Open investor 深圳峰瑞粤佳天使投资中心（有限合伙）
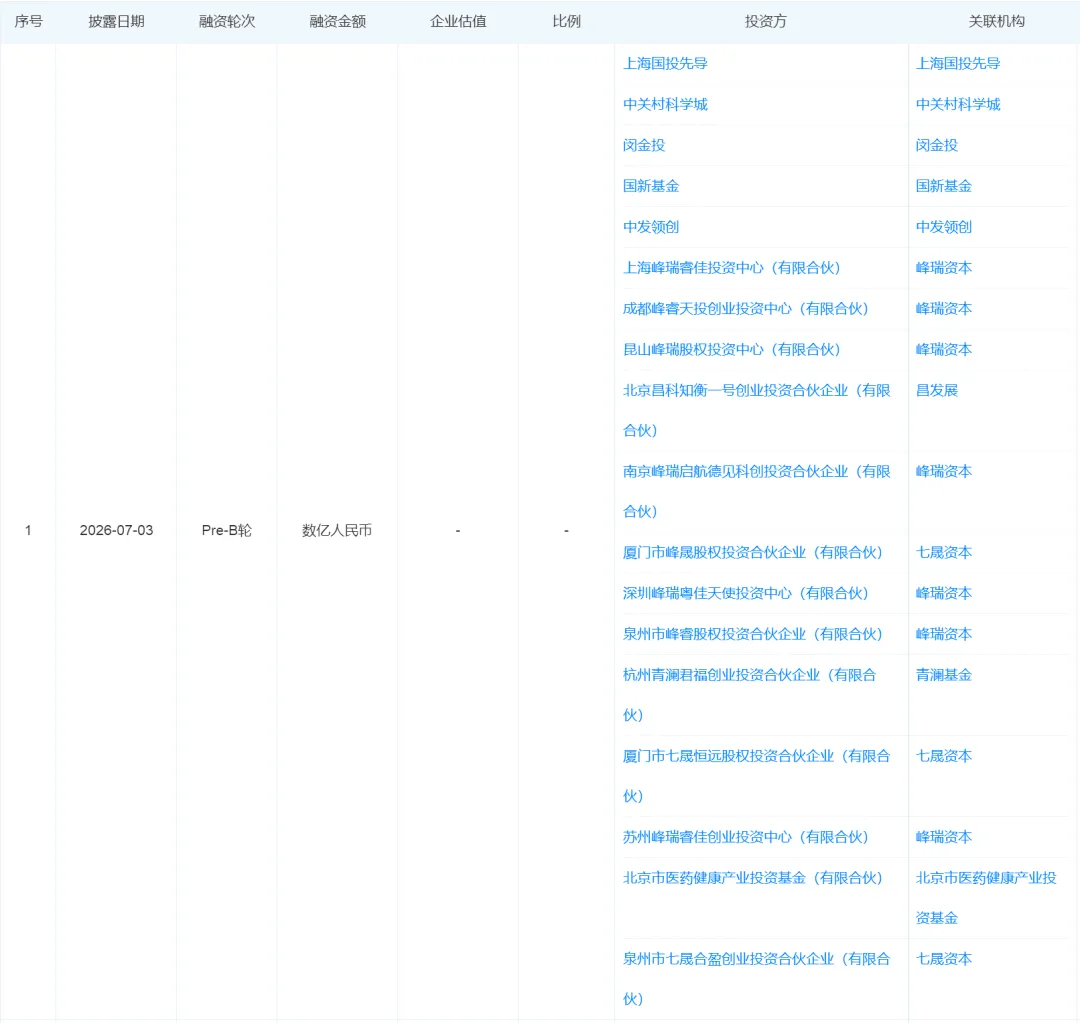The image size is (1080, 1023). click(x=745, y=593)
